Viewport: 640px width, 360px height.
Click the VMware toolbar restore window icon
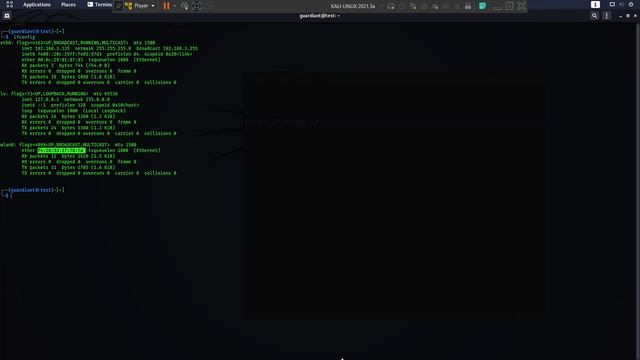(x=509, y=6)
